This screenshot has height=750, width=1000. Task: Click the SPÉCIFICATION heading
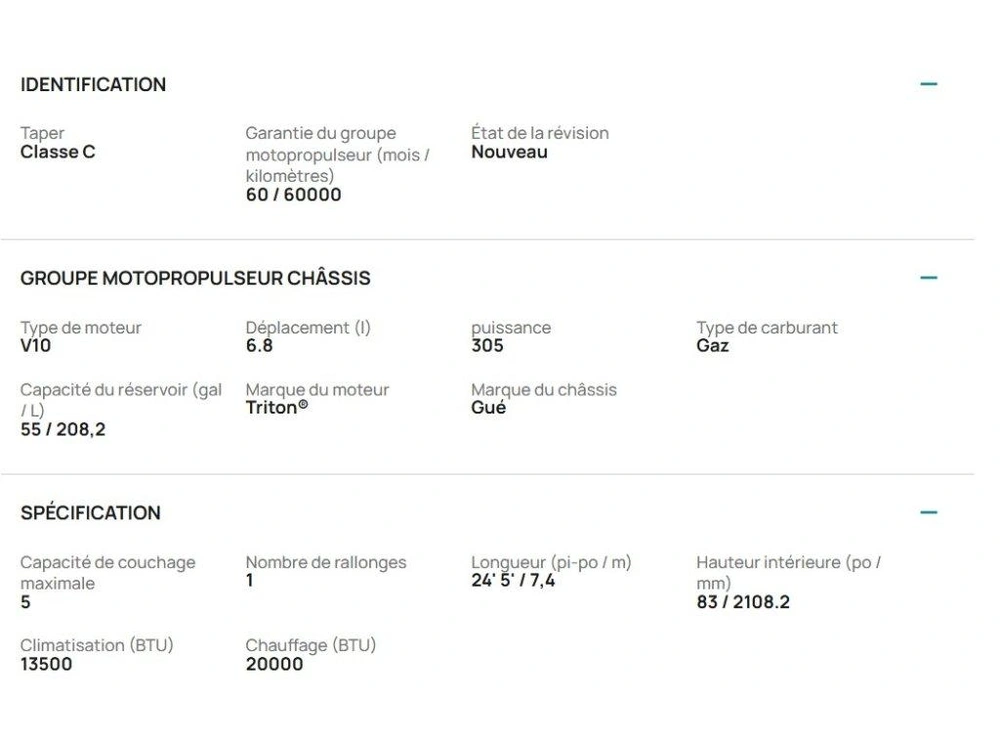[x=90, y=513]
